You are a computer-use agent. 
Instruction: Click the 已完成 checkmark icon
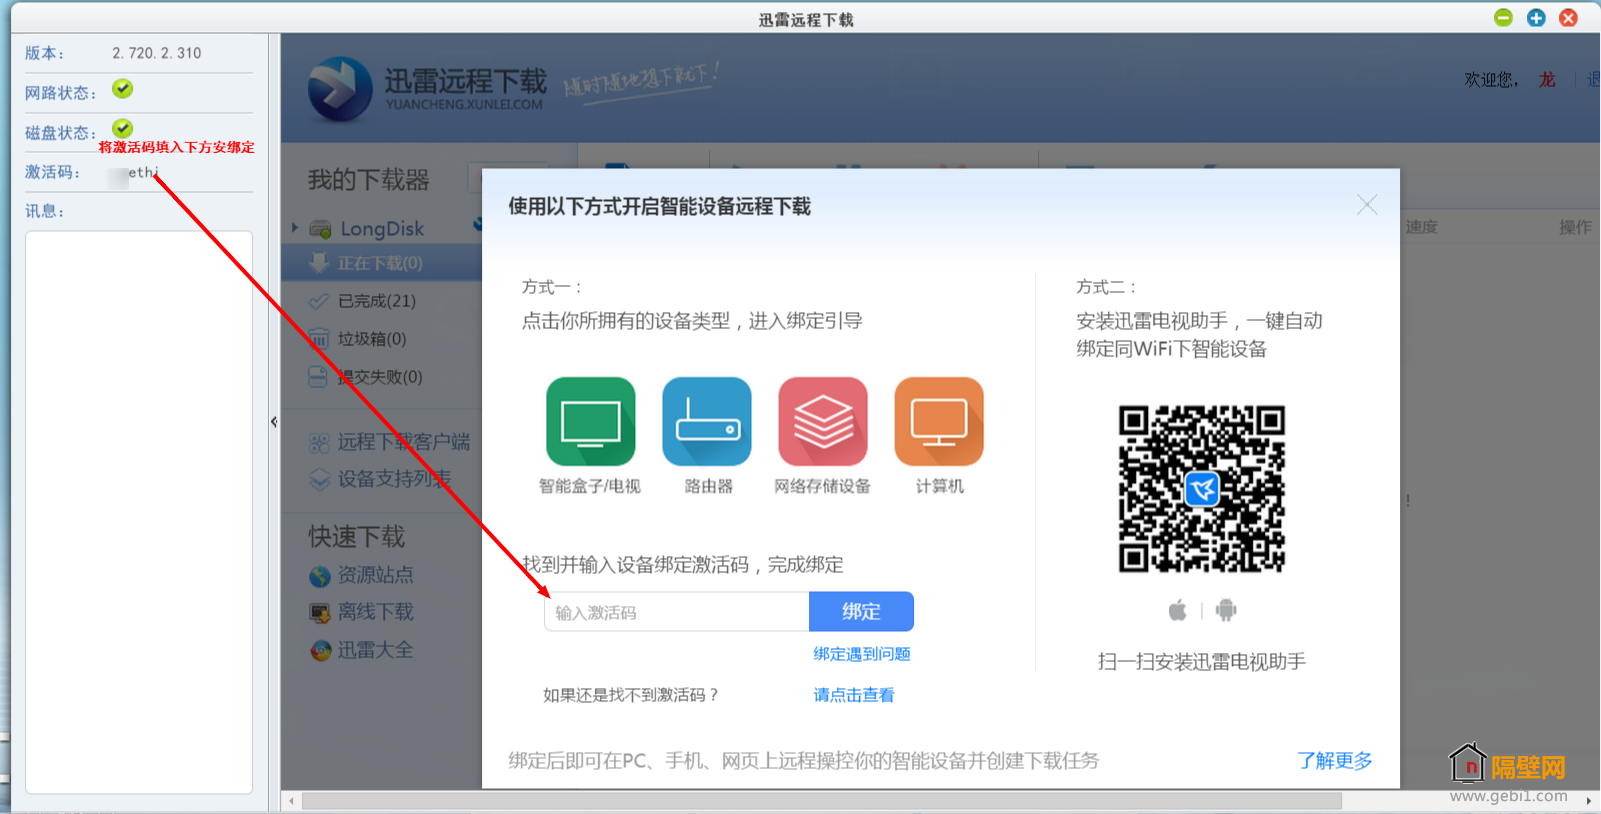click(319, 301)
